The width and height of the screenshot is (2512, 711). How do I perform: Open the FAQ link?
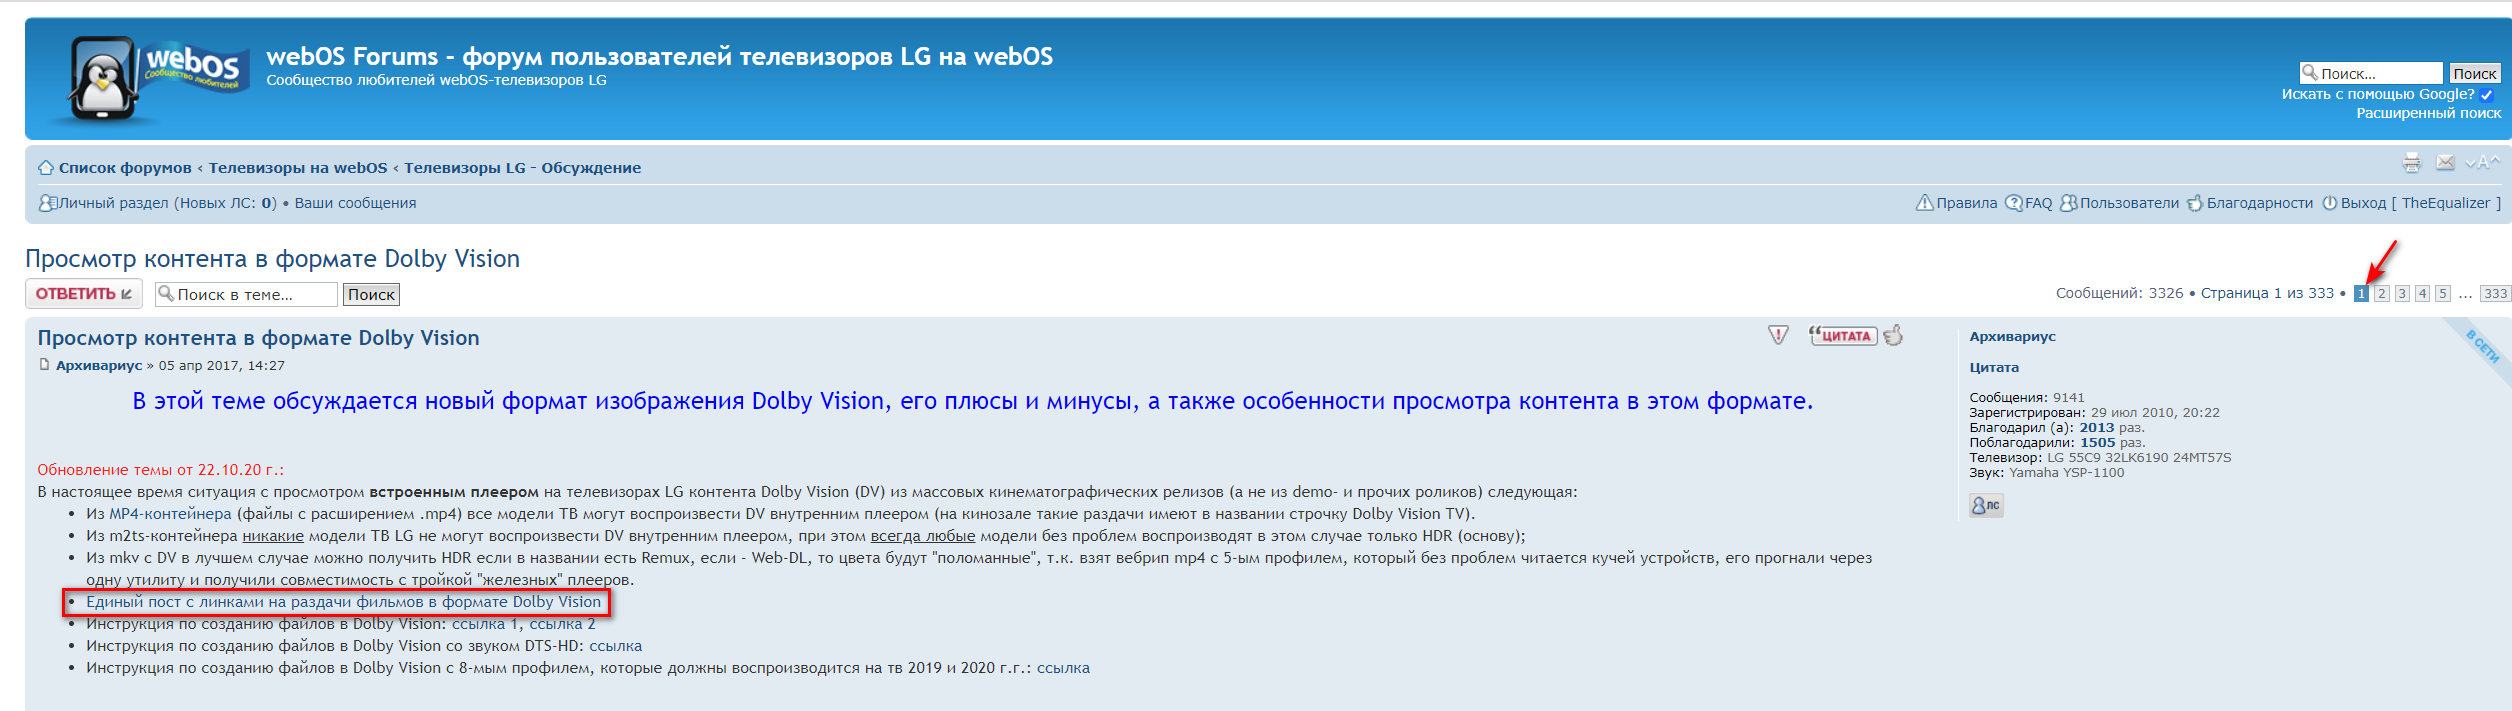tap(2037, 203)
